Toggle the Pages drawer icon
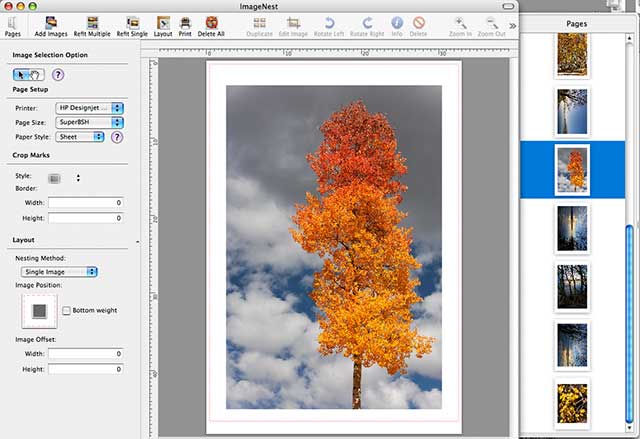The width and height of the screenshot is (640, 439). tap(13, 26)
